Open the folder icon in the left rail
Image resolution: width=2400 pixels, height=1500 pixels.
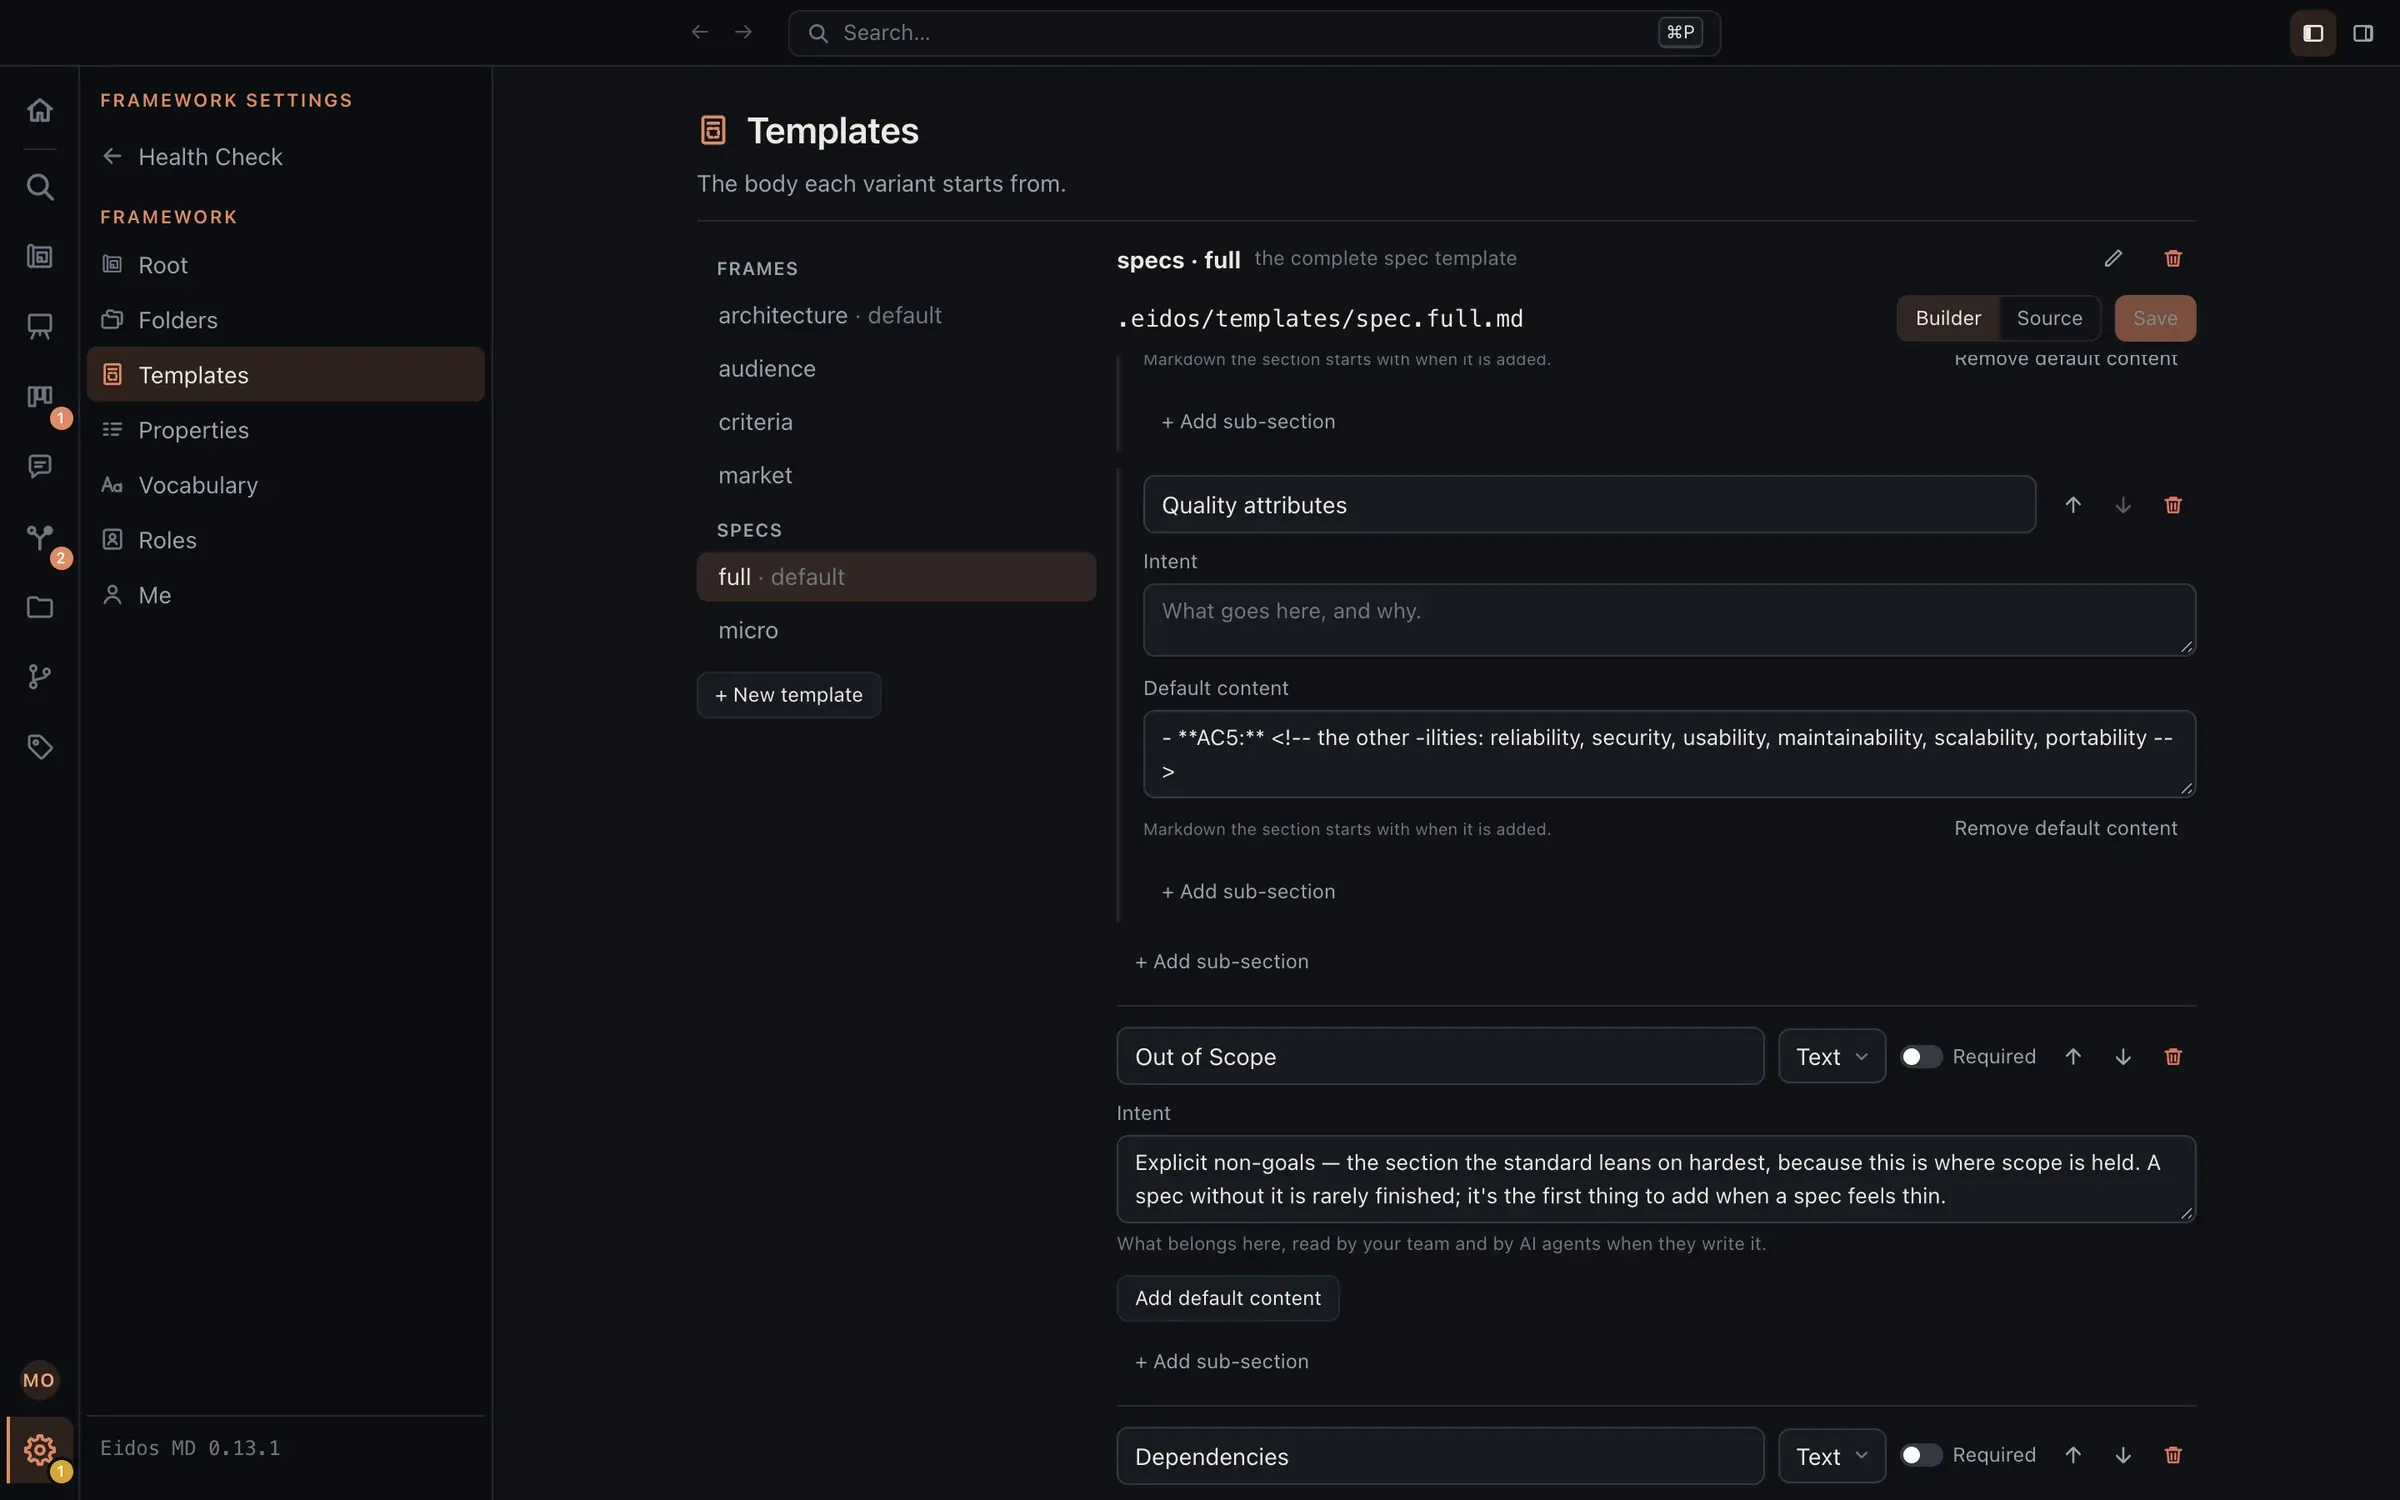(x=39, y=607)
